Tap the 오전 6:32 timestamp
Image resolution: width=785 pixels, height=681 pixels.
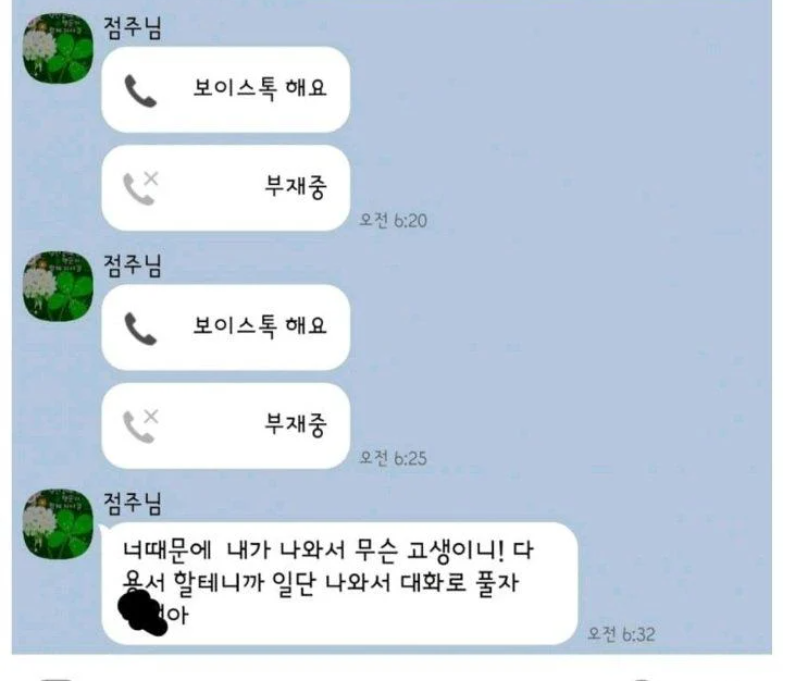point(621,634)
